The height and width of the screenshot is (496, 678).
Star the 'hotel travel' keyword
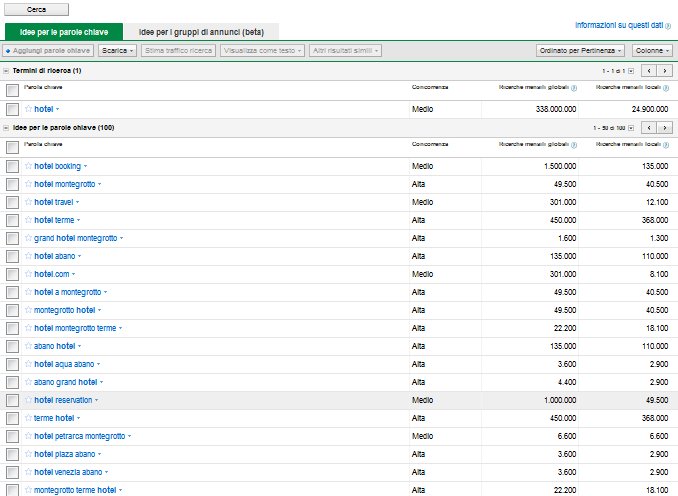pyautogui.click(x=29, y=202)
